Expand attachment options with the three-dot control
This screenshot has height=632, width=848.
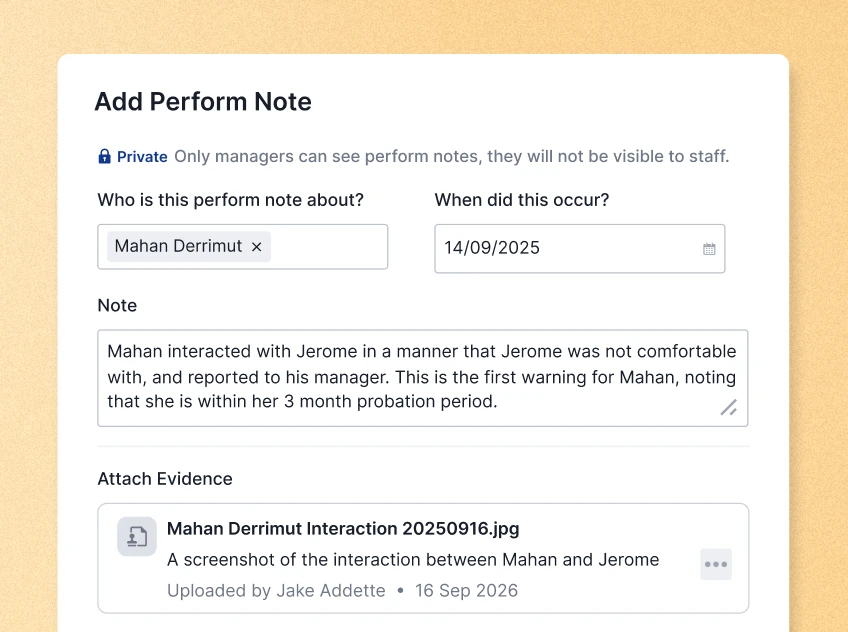point(716,564)
